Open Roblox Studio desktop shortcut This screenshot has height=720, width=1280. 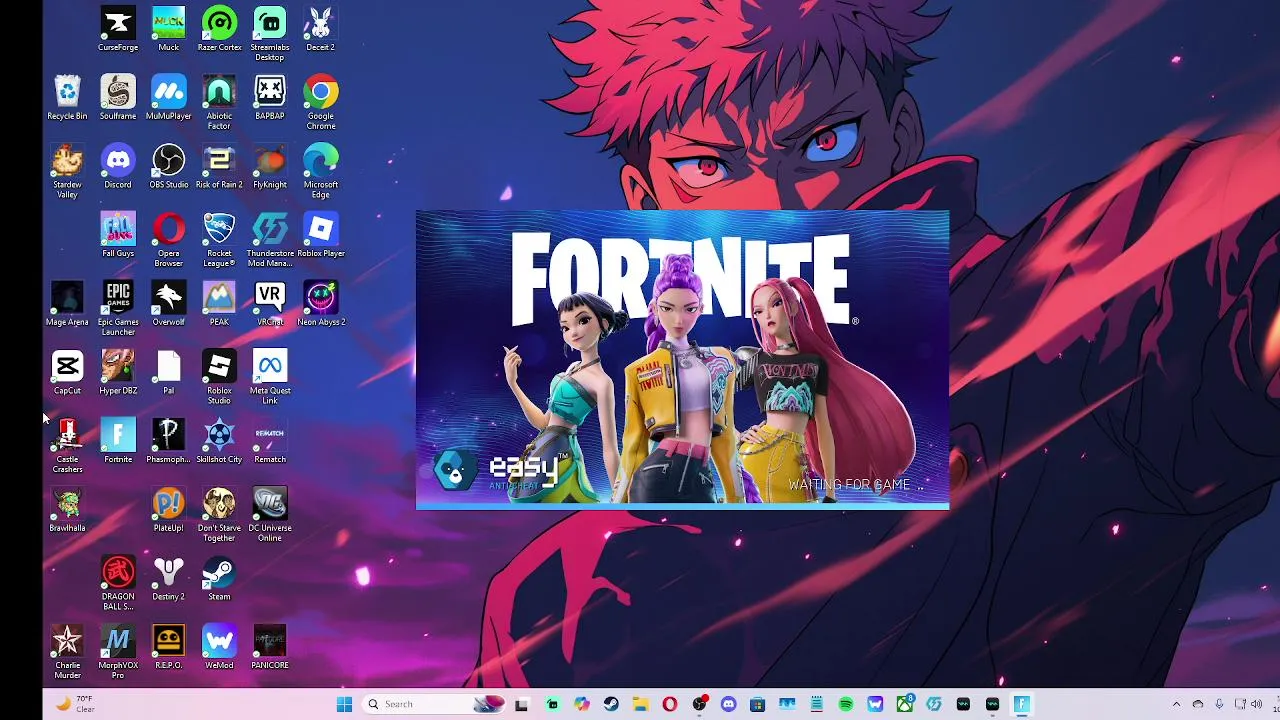219,377
